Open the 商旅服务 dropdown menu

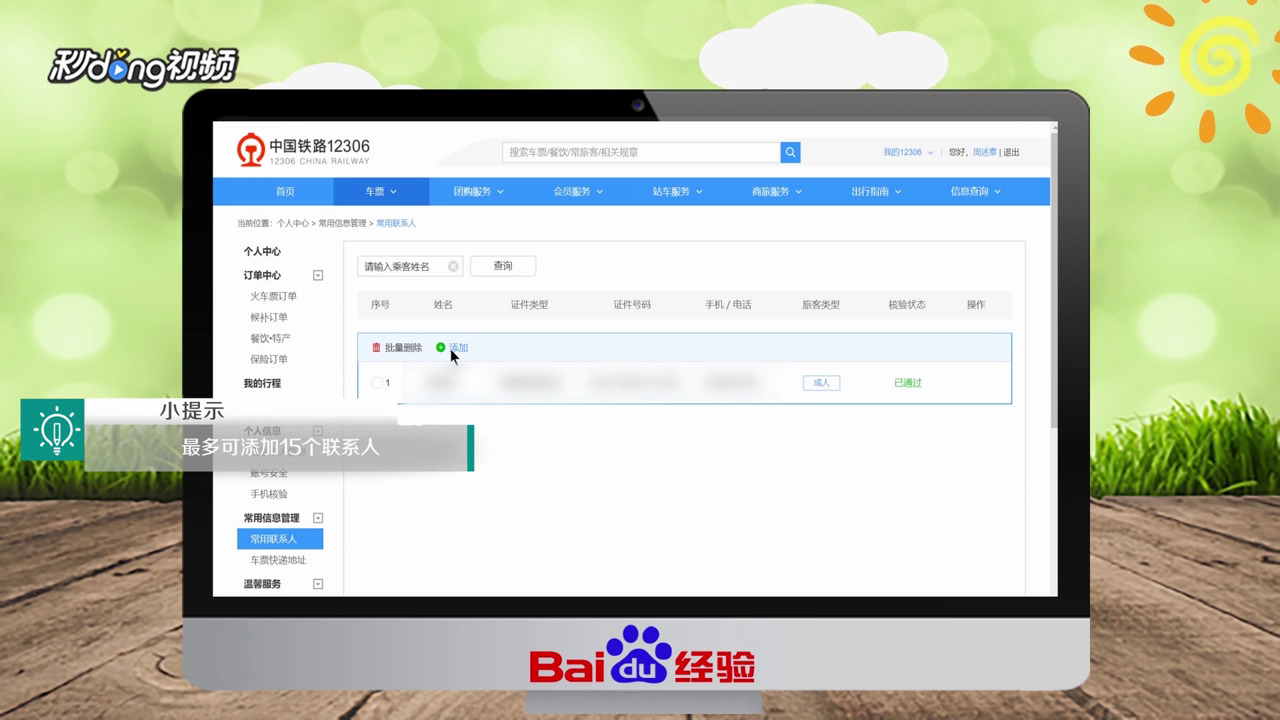click(777, 191)
